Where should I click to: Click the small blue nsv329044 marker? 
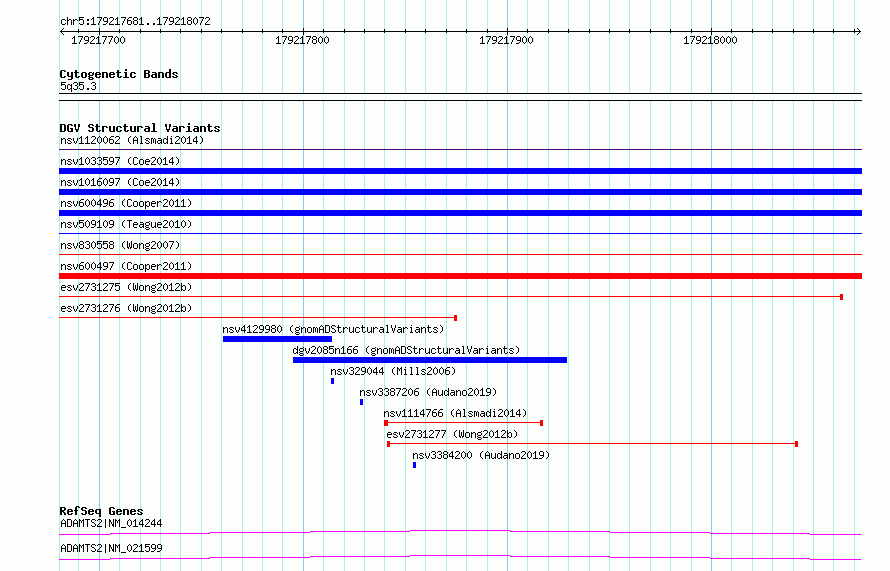pyautogui.click(x=333, y=381)
